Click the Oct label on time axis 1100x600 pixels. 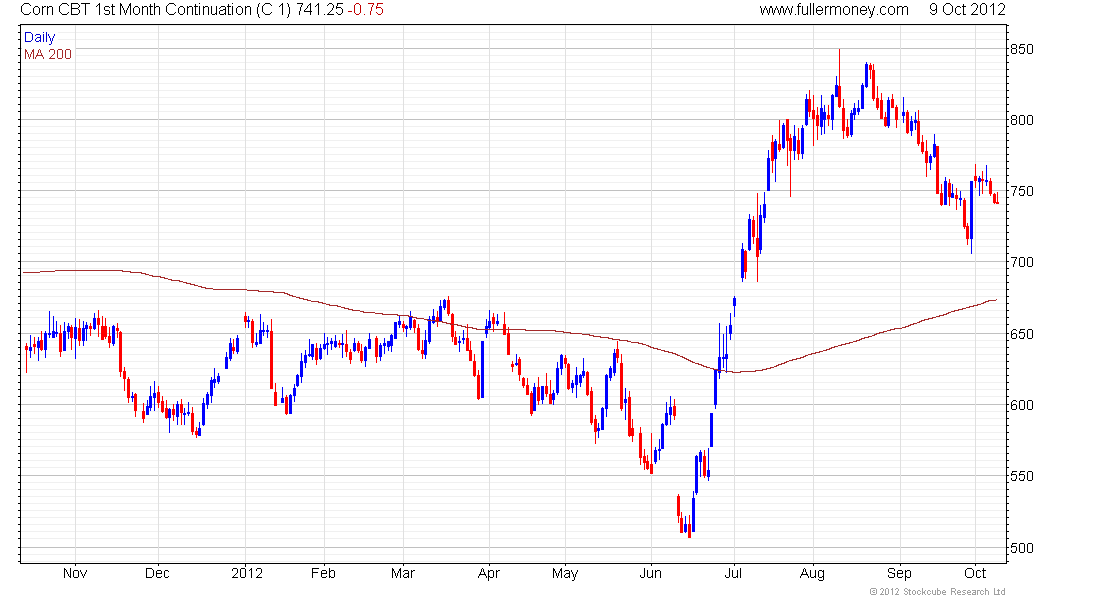[x=975, y=573]
